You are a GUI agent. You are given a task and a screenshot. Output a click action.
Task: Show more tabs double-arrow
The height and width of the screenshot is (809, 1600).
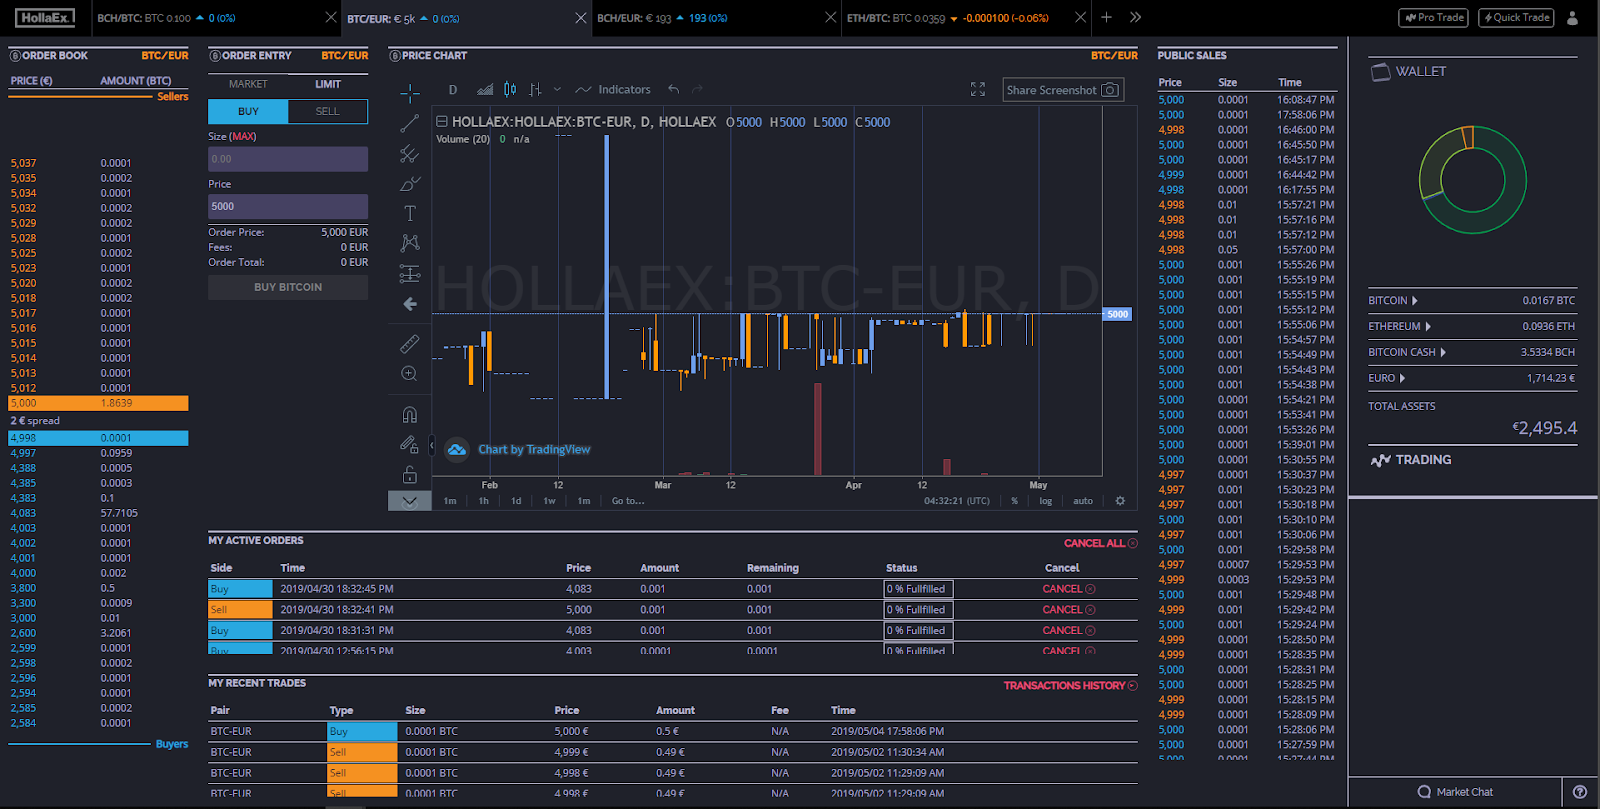[x=1135, y=17]
